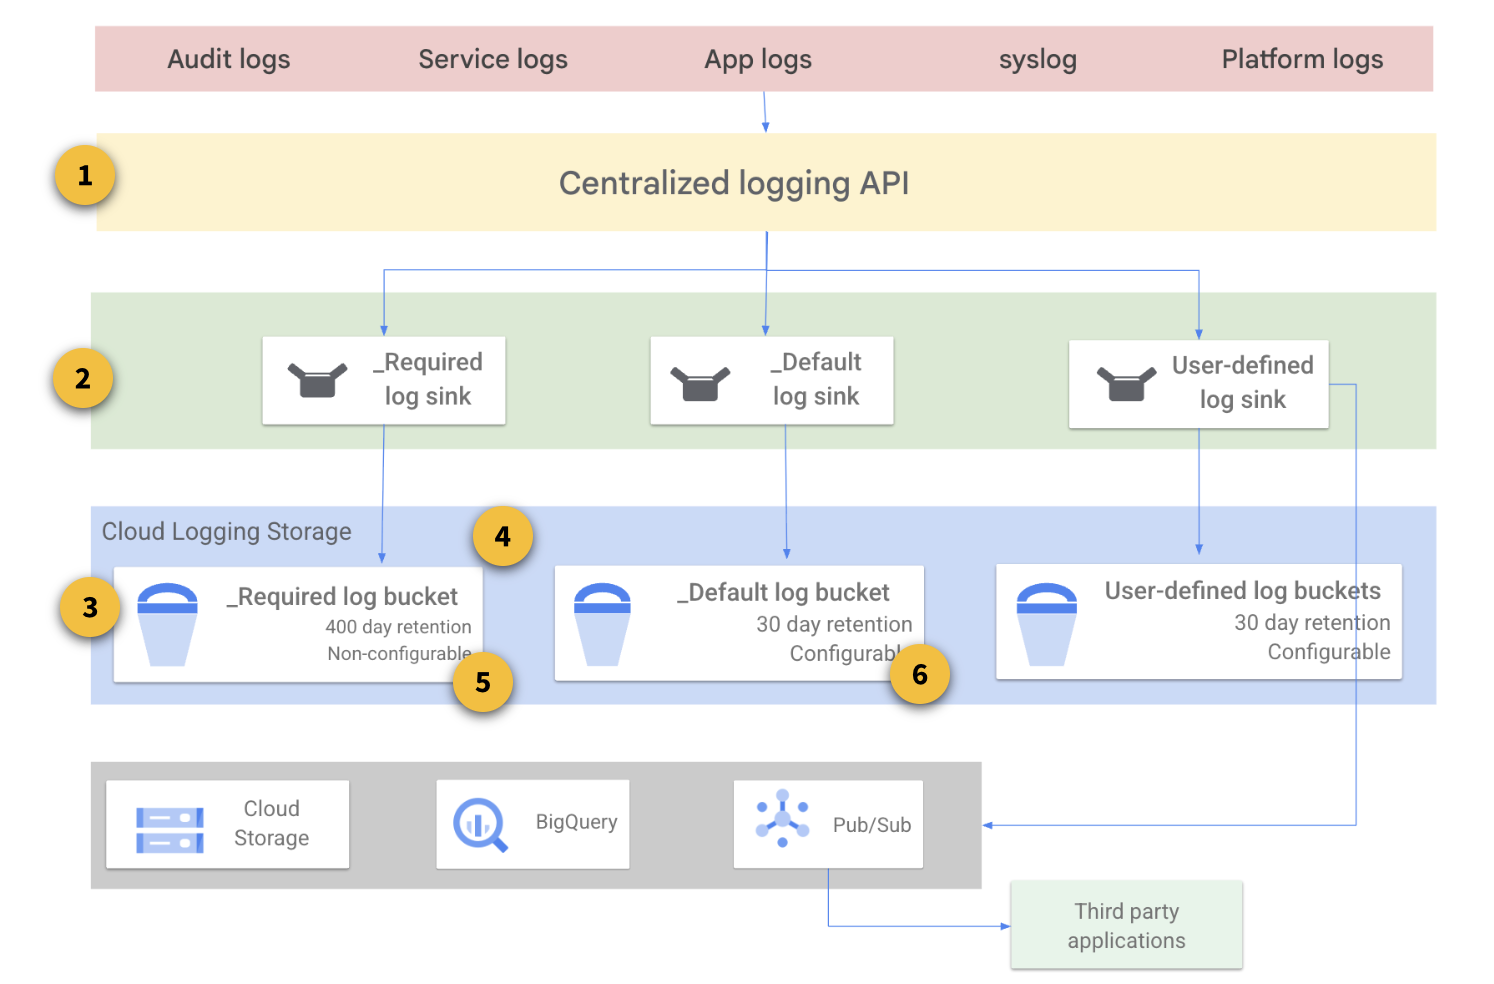Select the User-defined log buckets icon
Image resolution: width=1494 pixels, height=984 pixels.
pyautogui.click(x=1046, y=624)
